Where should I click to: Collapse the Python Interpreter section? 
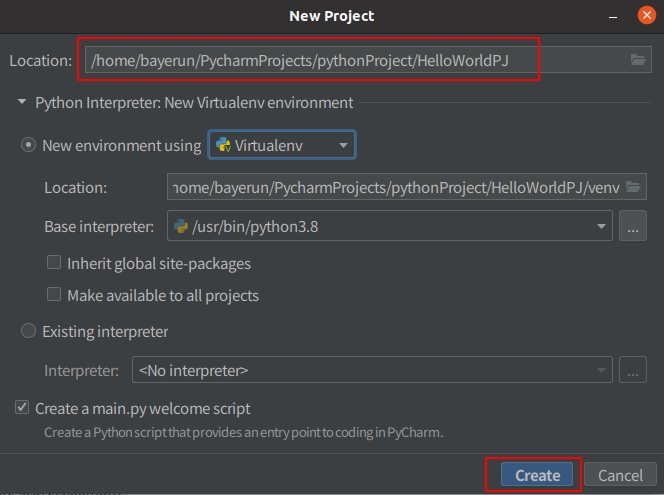[x=22, y=102]
